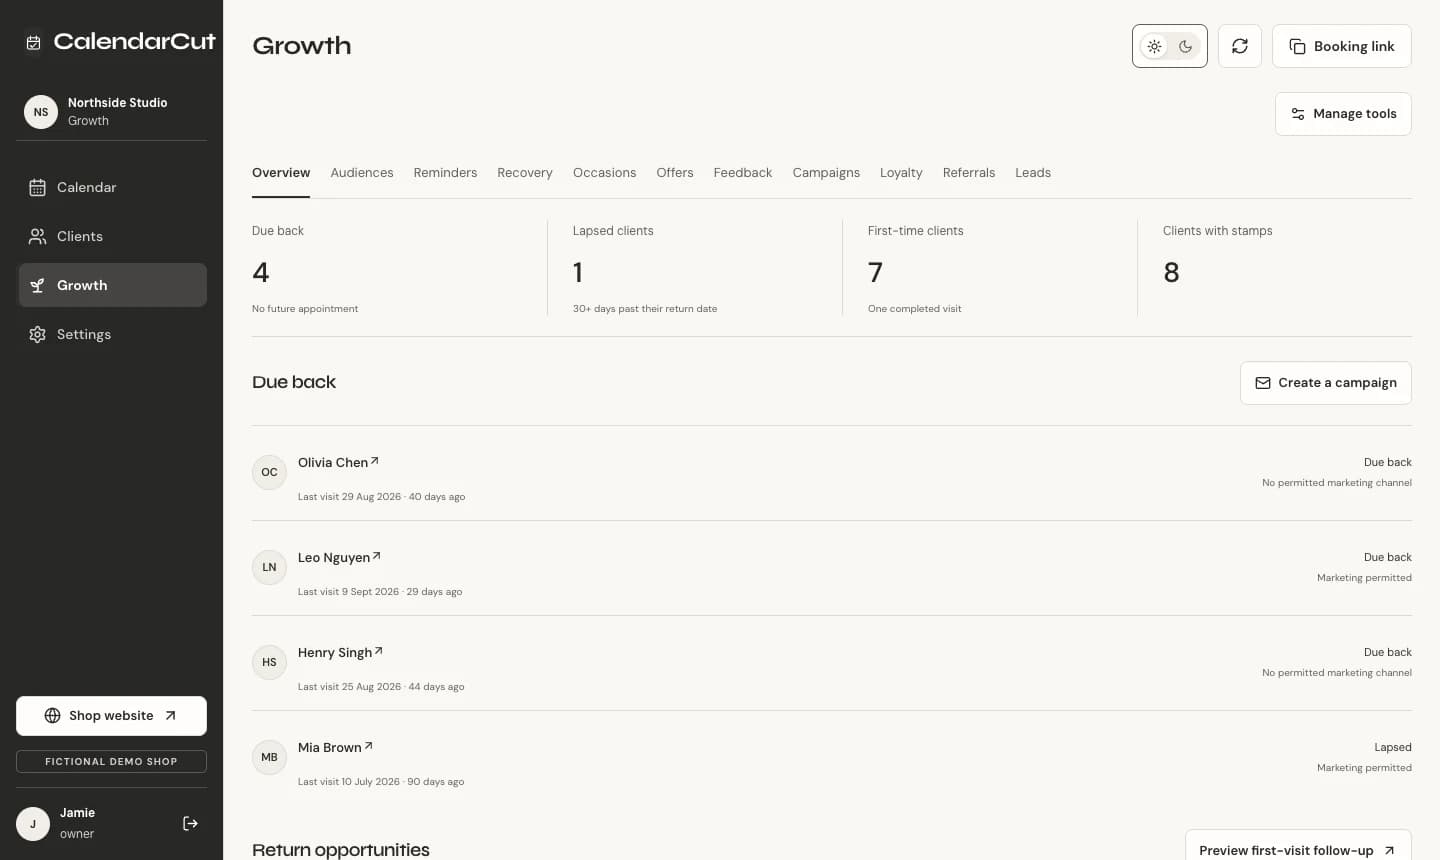1440x860 pixels.
Task: Click the First-time clients count of 7
Action: pos(876,272)
